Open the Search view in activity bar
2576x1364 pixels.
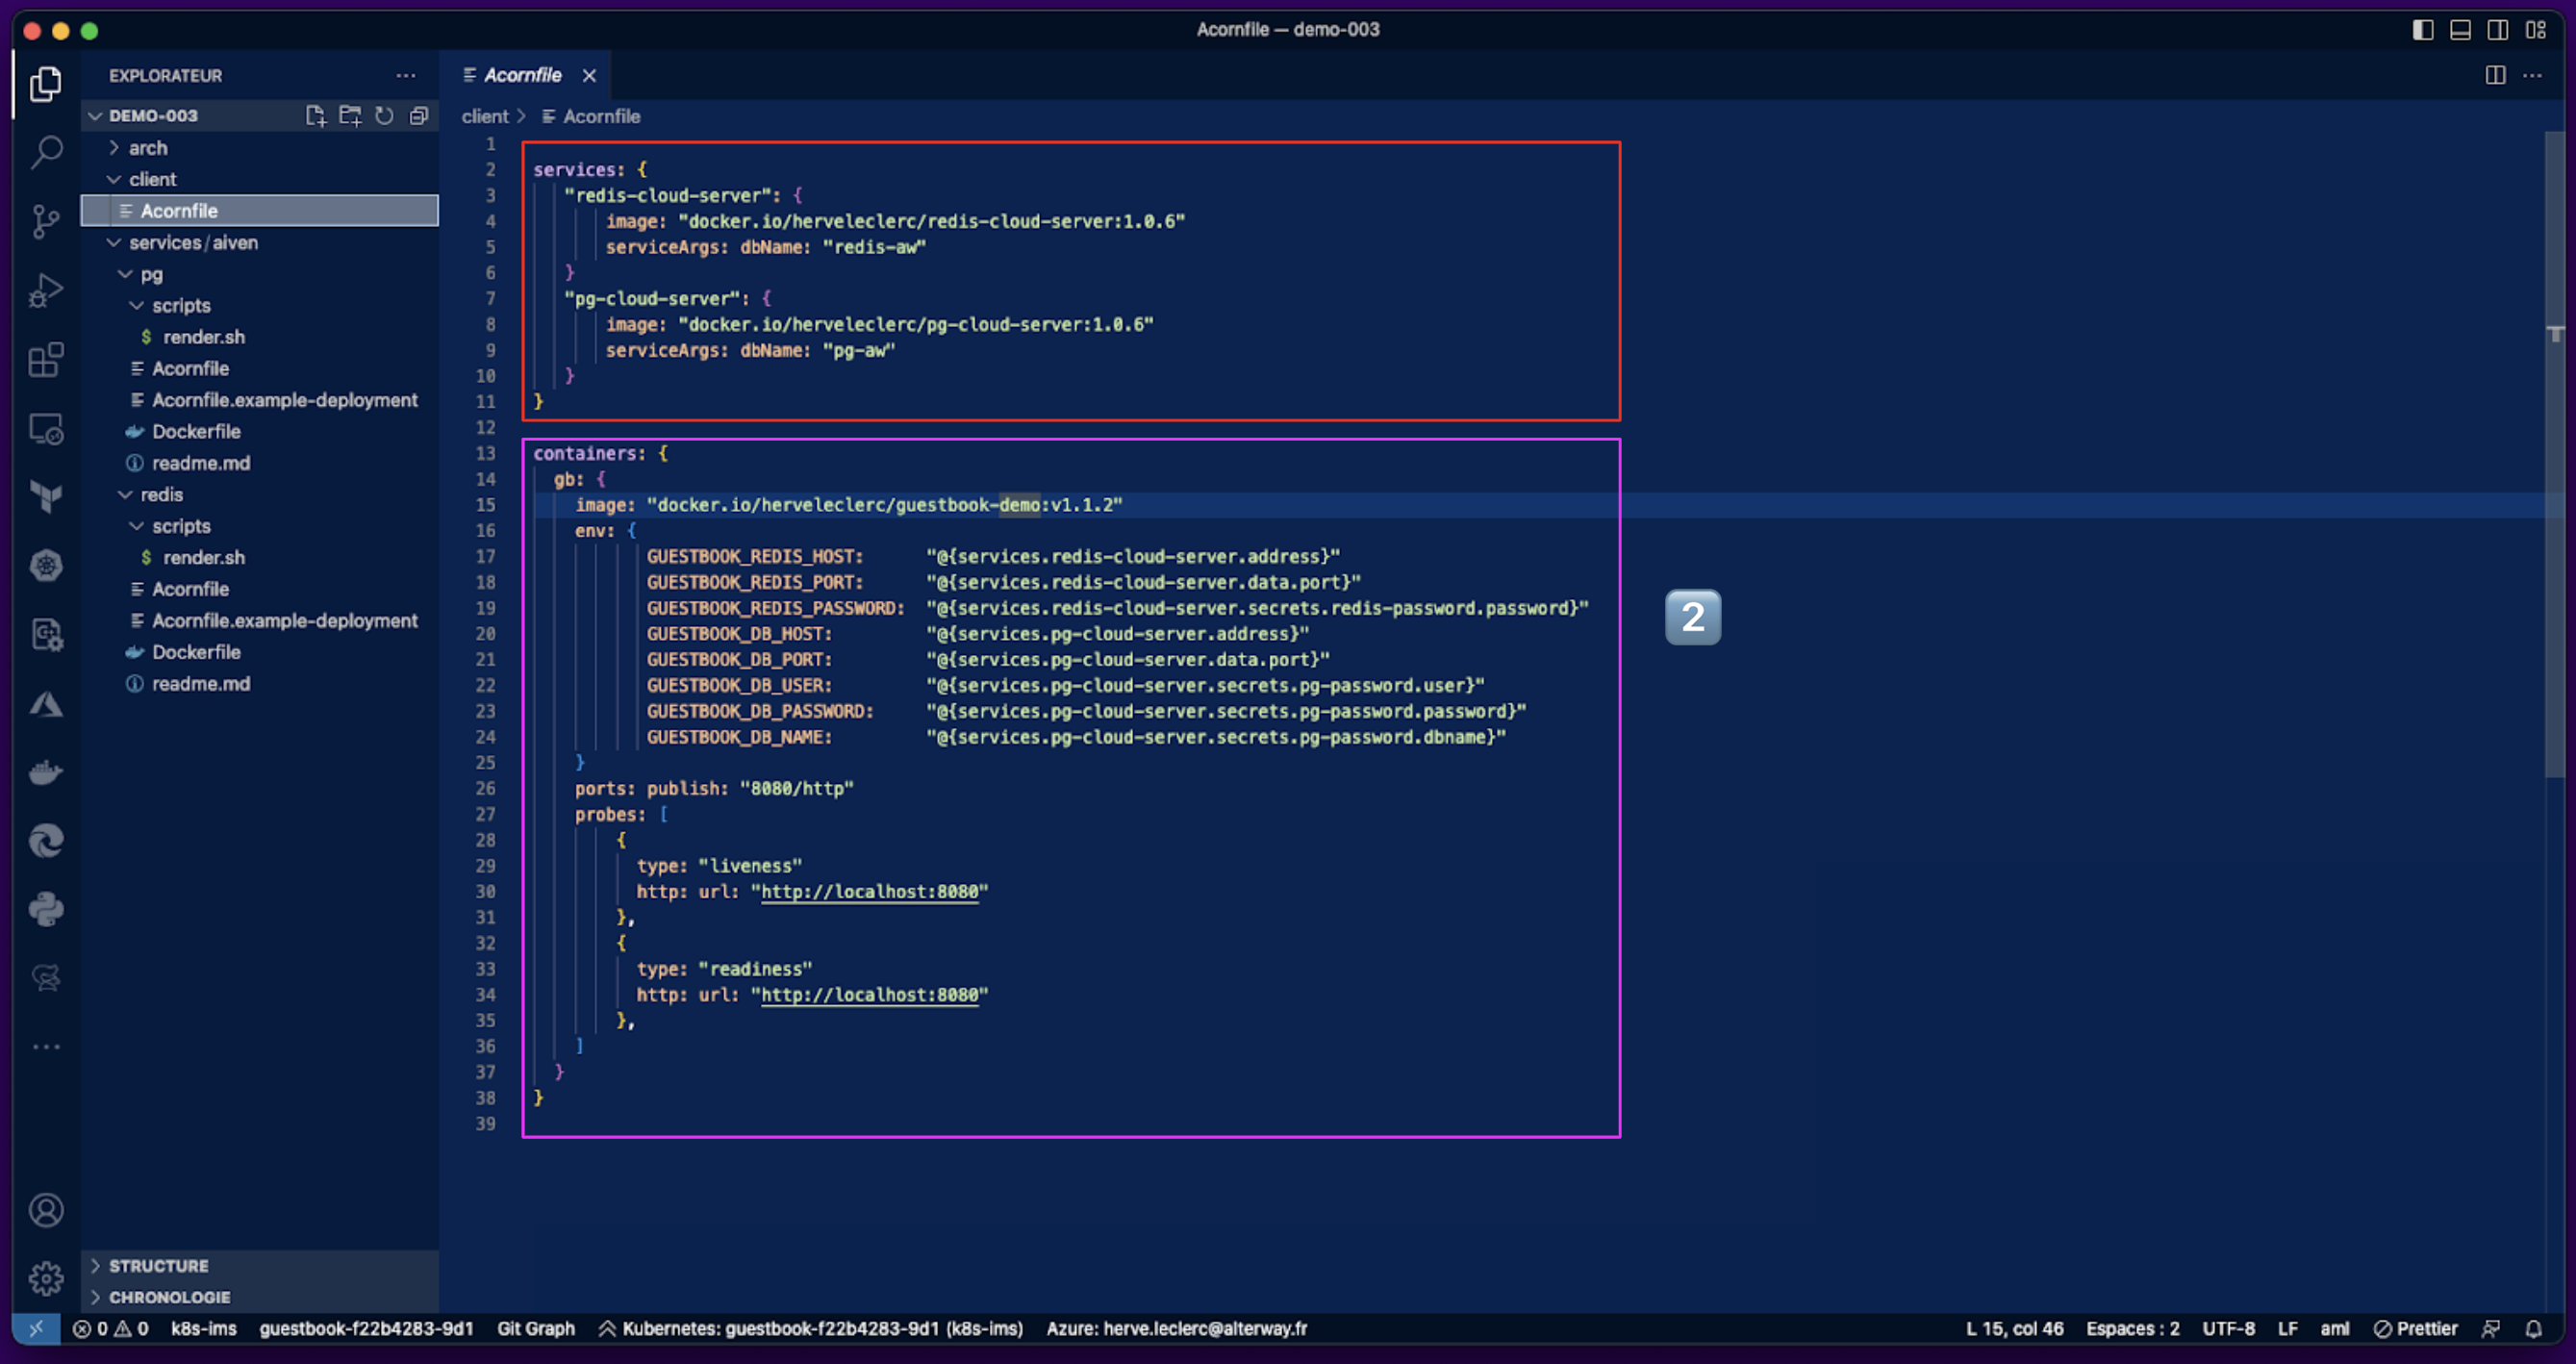(46, 152)
